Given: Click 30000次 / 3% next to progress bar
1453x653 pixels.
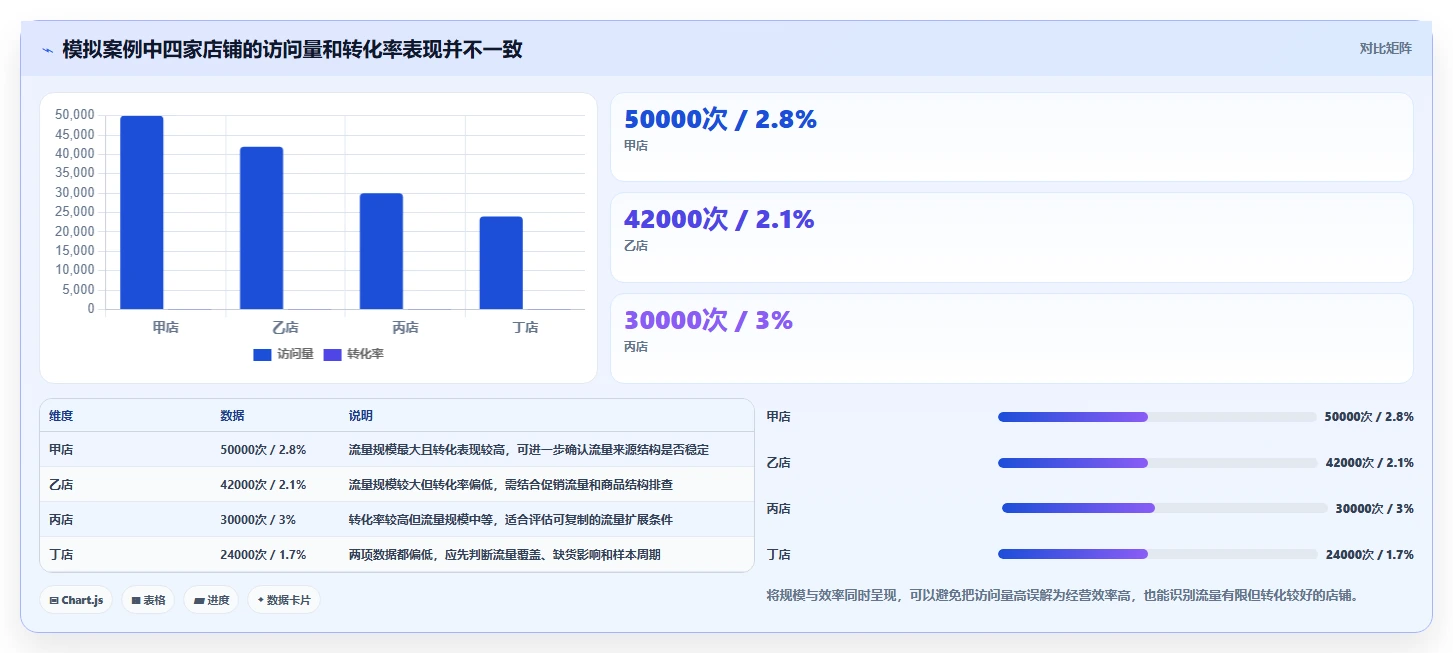Looking at the screenshot, I should click(1374, 508).
